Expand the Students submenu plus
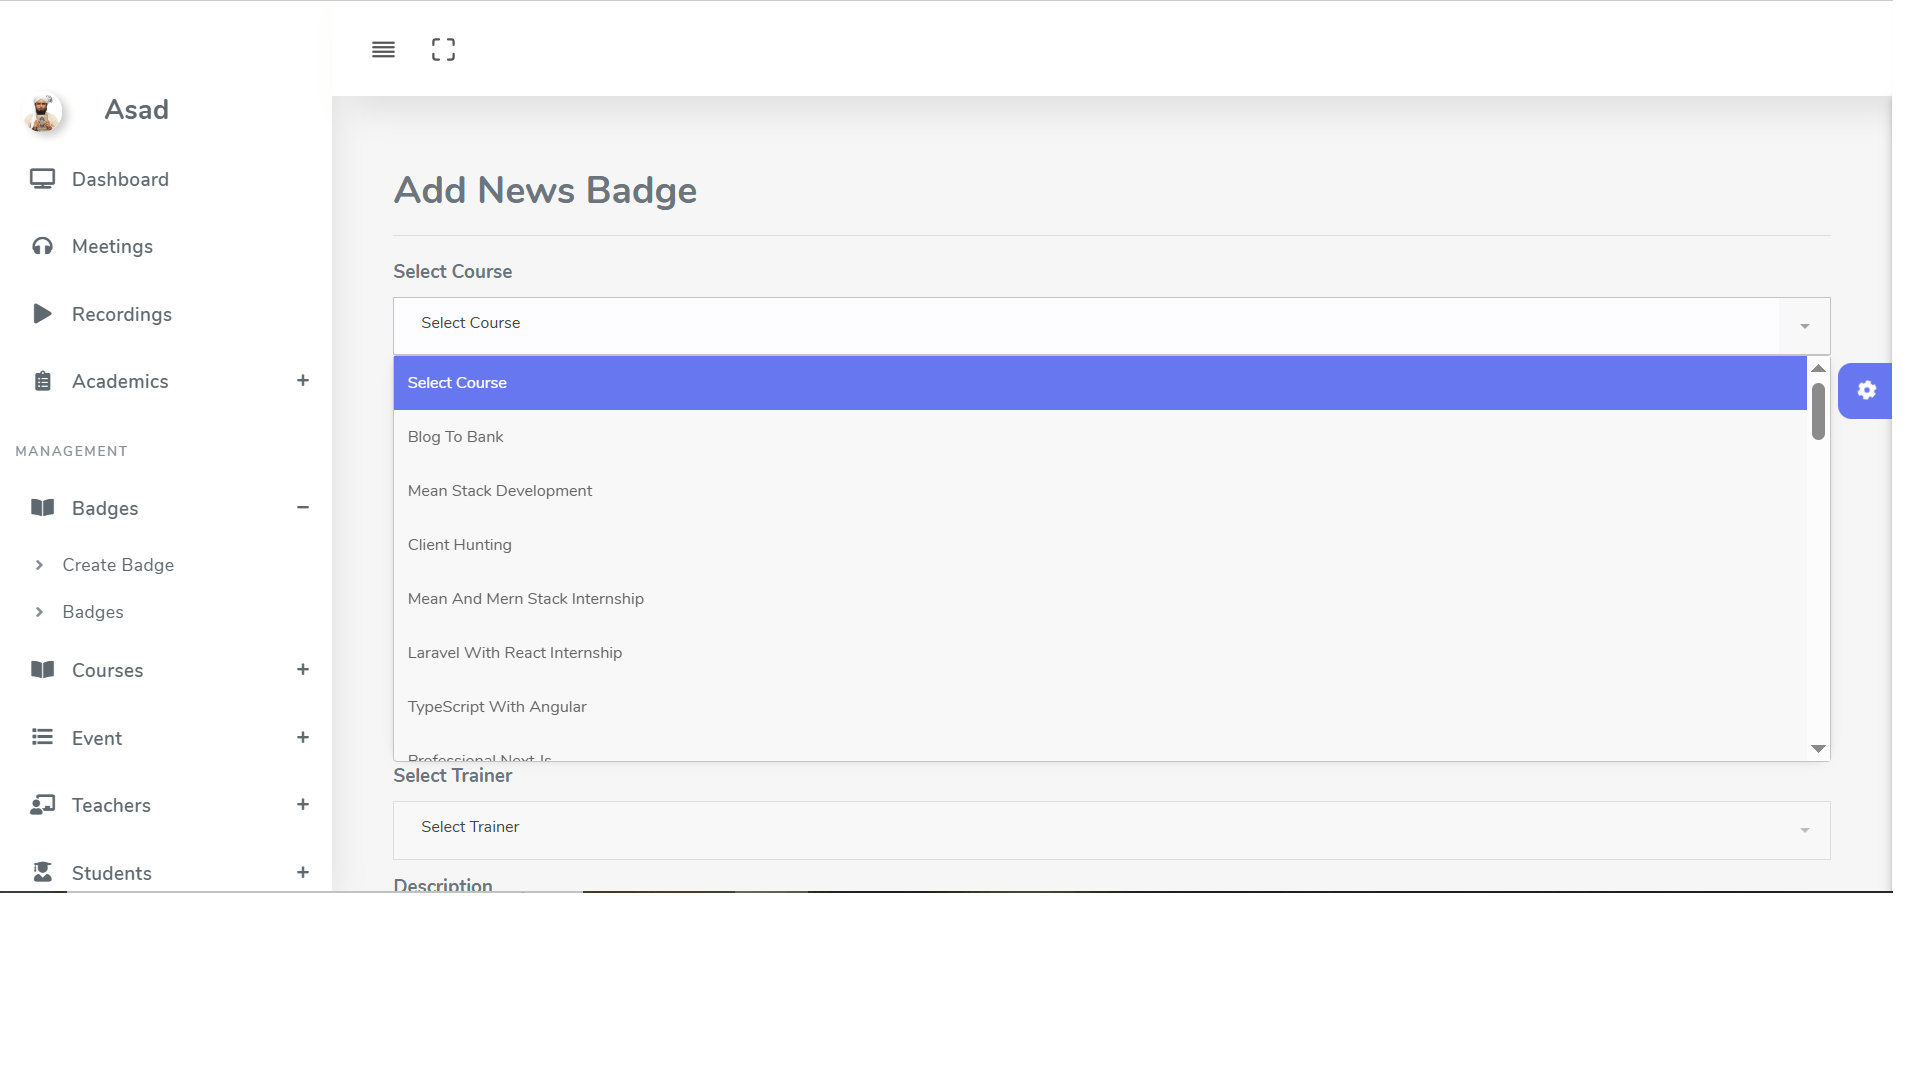This screenshot has height=1088, width=1918. pos(303,873)
